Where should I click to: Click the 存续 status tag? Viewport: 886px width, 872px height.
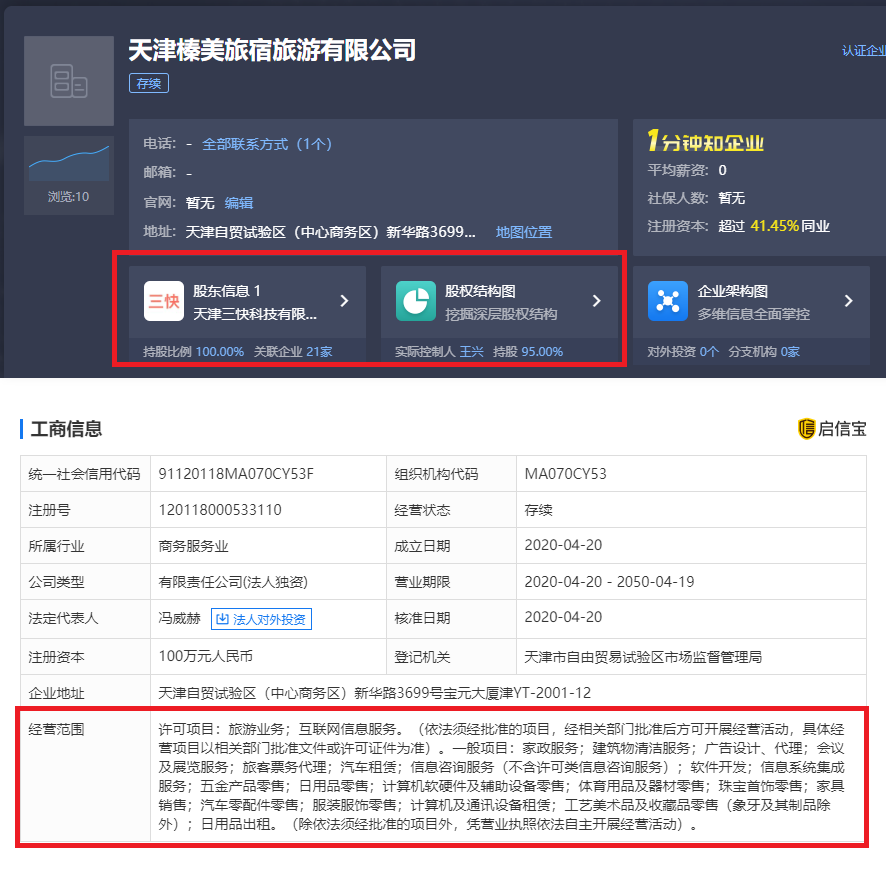[149, 83]
